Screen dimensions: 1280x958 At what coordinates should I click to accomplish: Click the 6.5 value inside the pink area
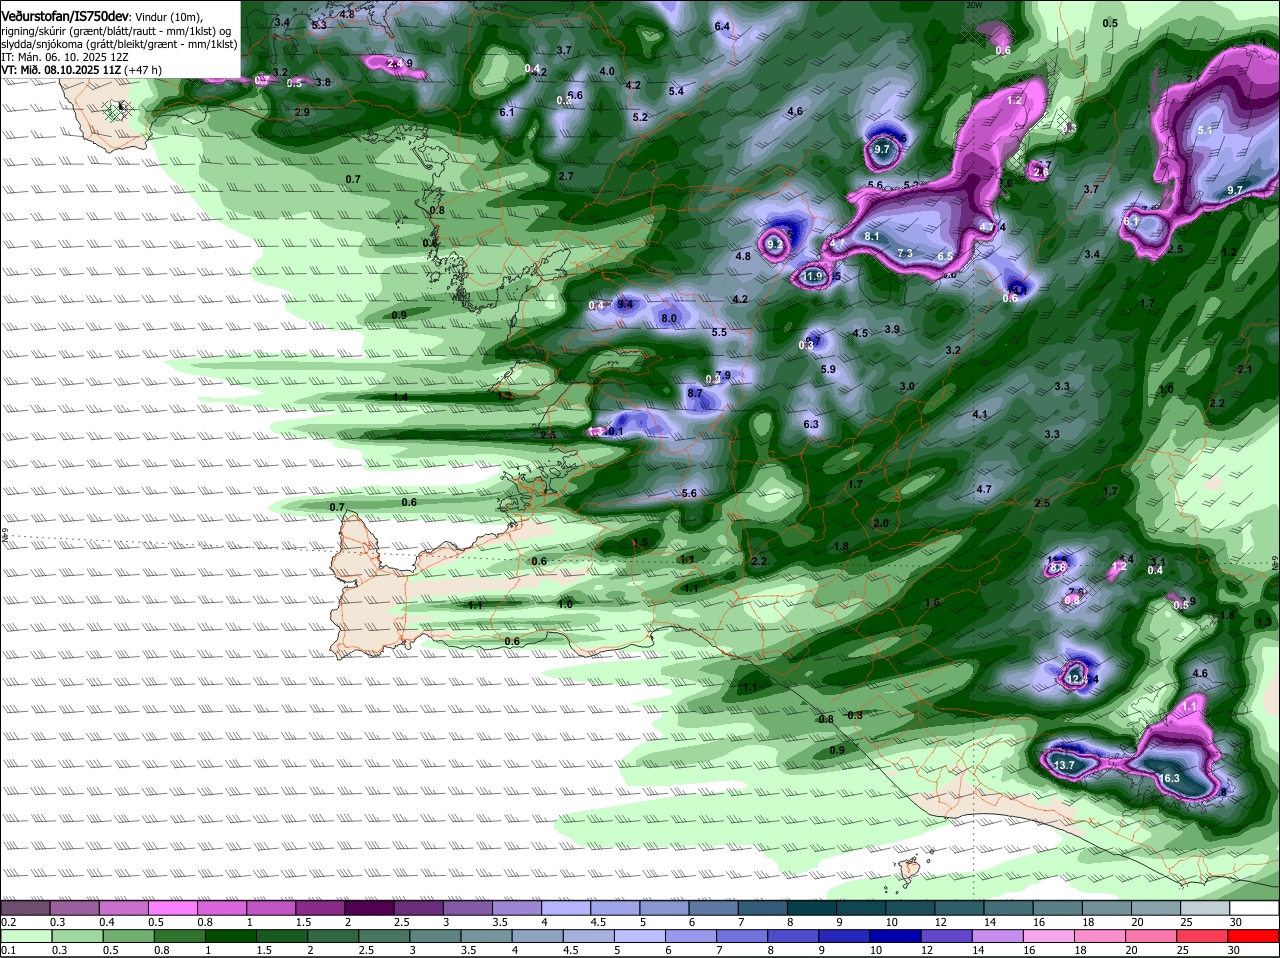click(x=945, y=257)
